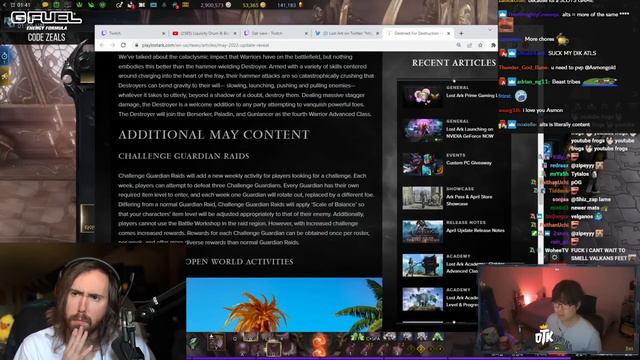
Task: Select the Destined For Destruction tab
Action: click(418, 33)
